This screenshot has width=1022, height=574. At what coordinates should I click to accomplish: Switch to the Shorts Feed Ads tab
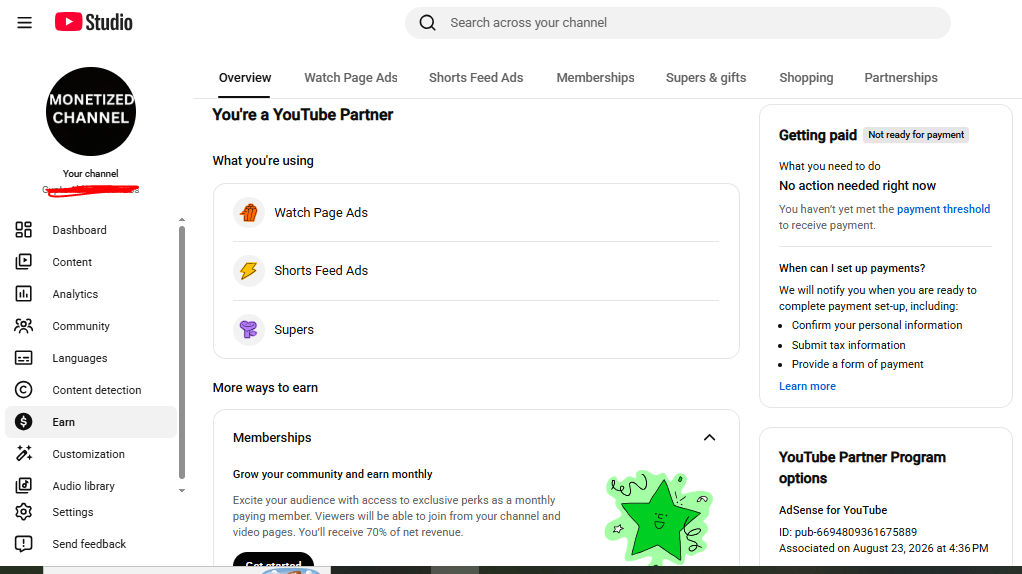476,78
